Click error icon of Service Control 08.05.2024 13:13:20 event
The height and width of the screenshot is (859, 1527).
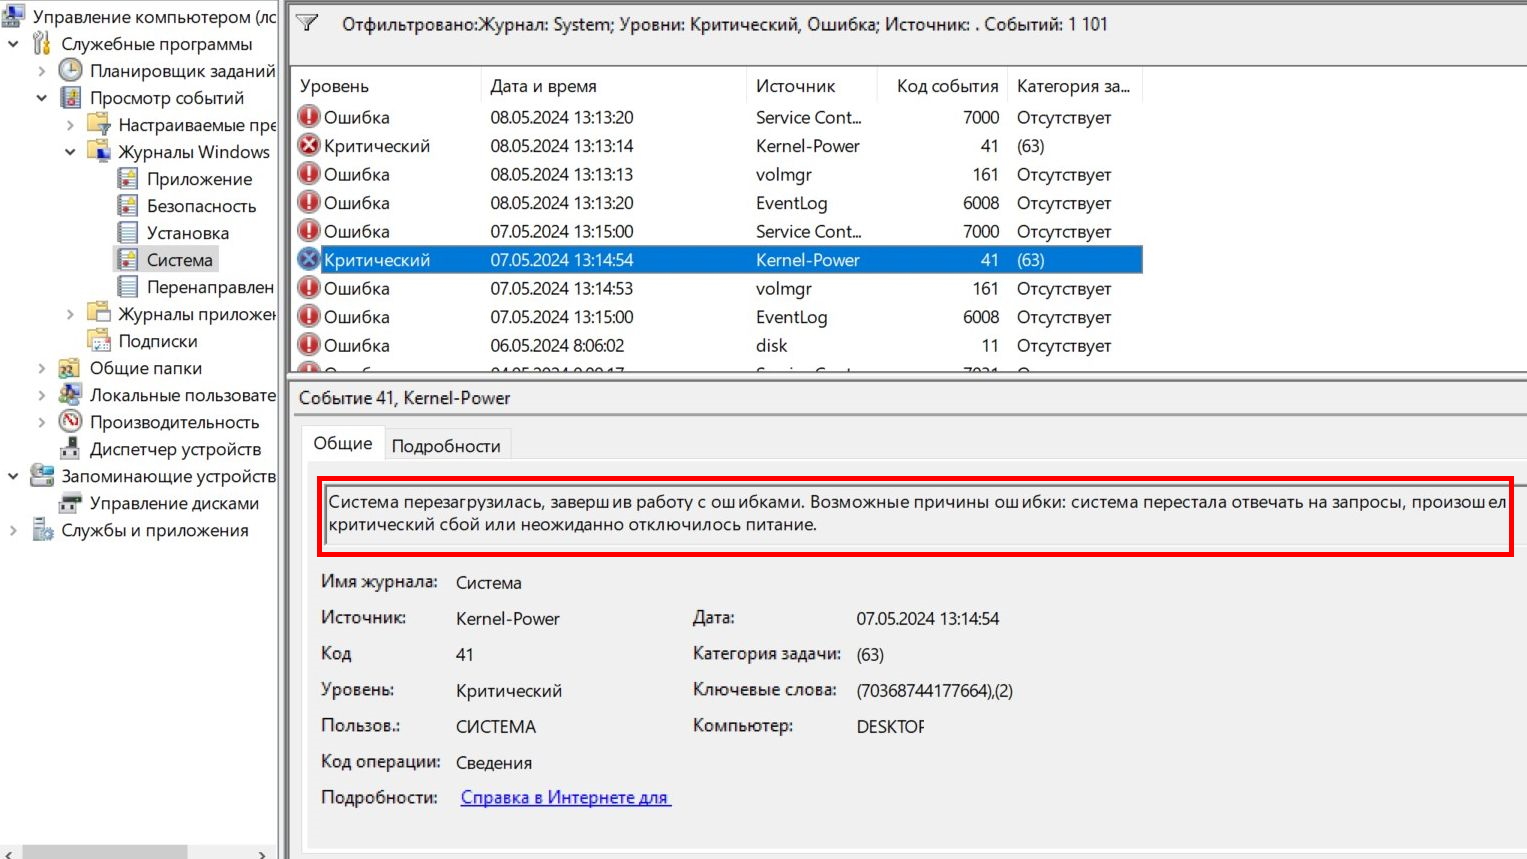pos(310,116)
